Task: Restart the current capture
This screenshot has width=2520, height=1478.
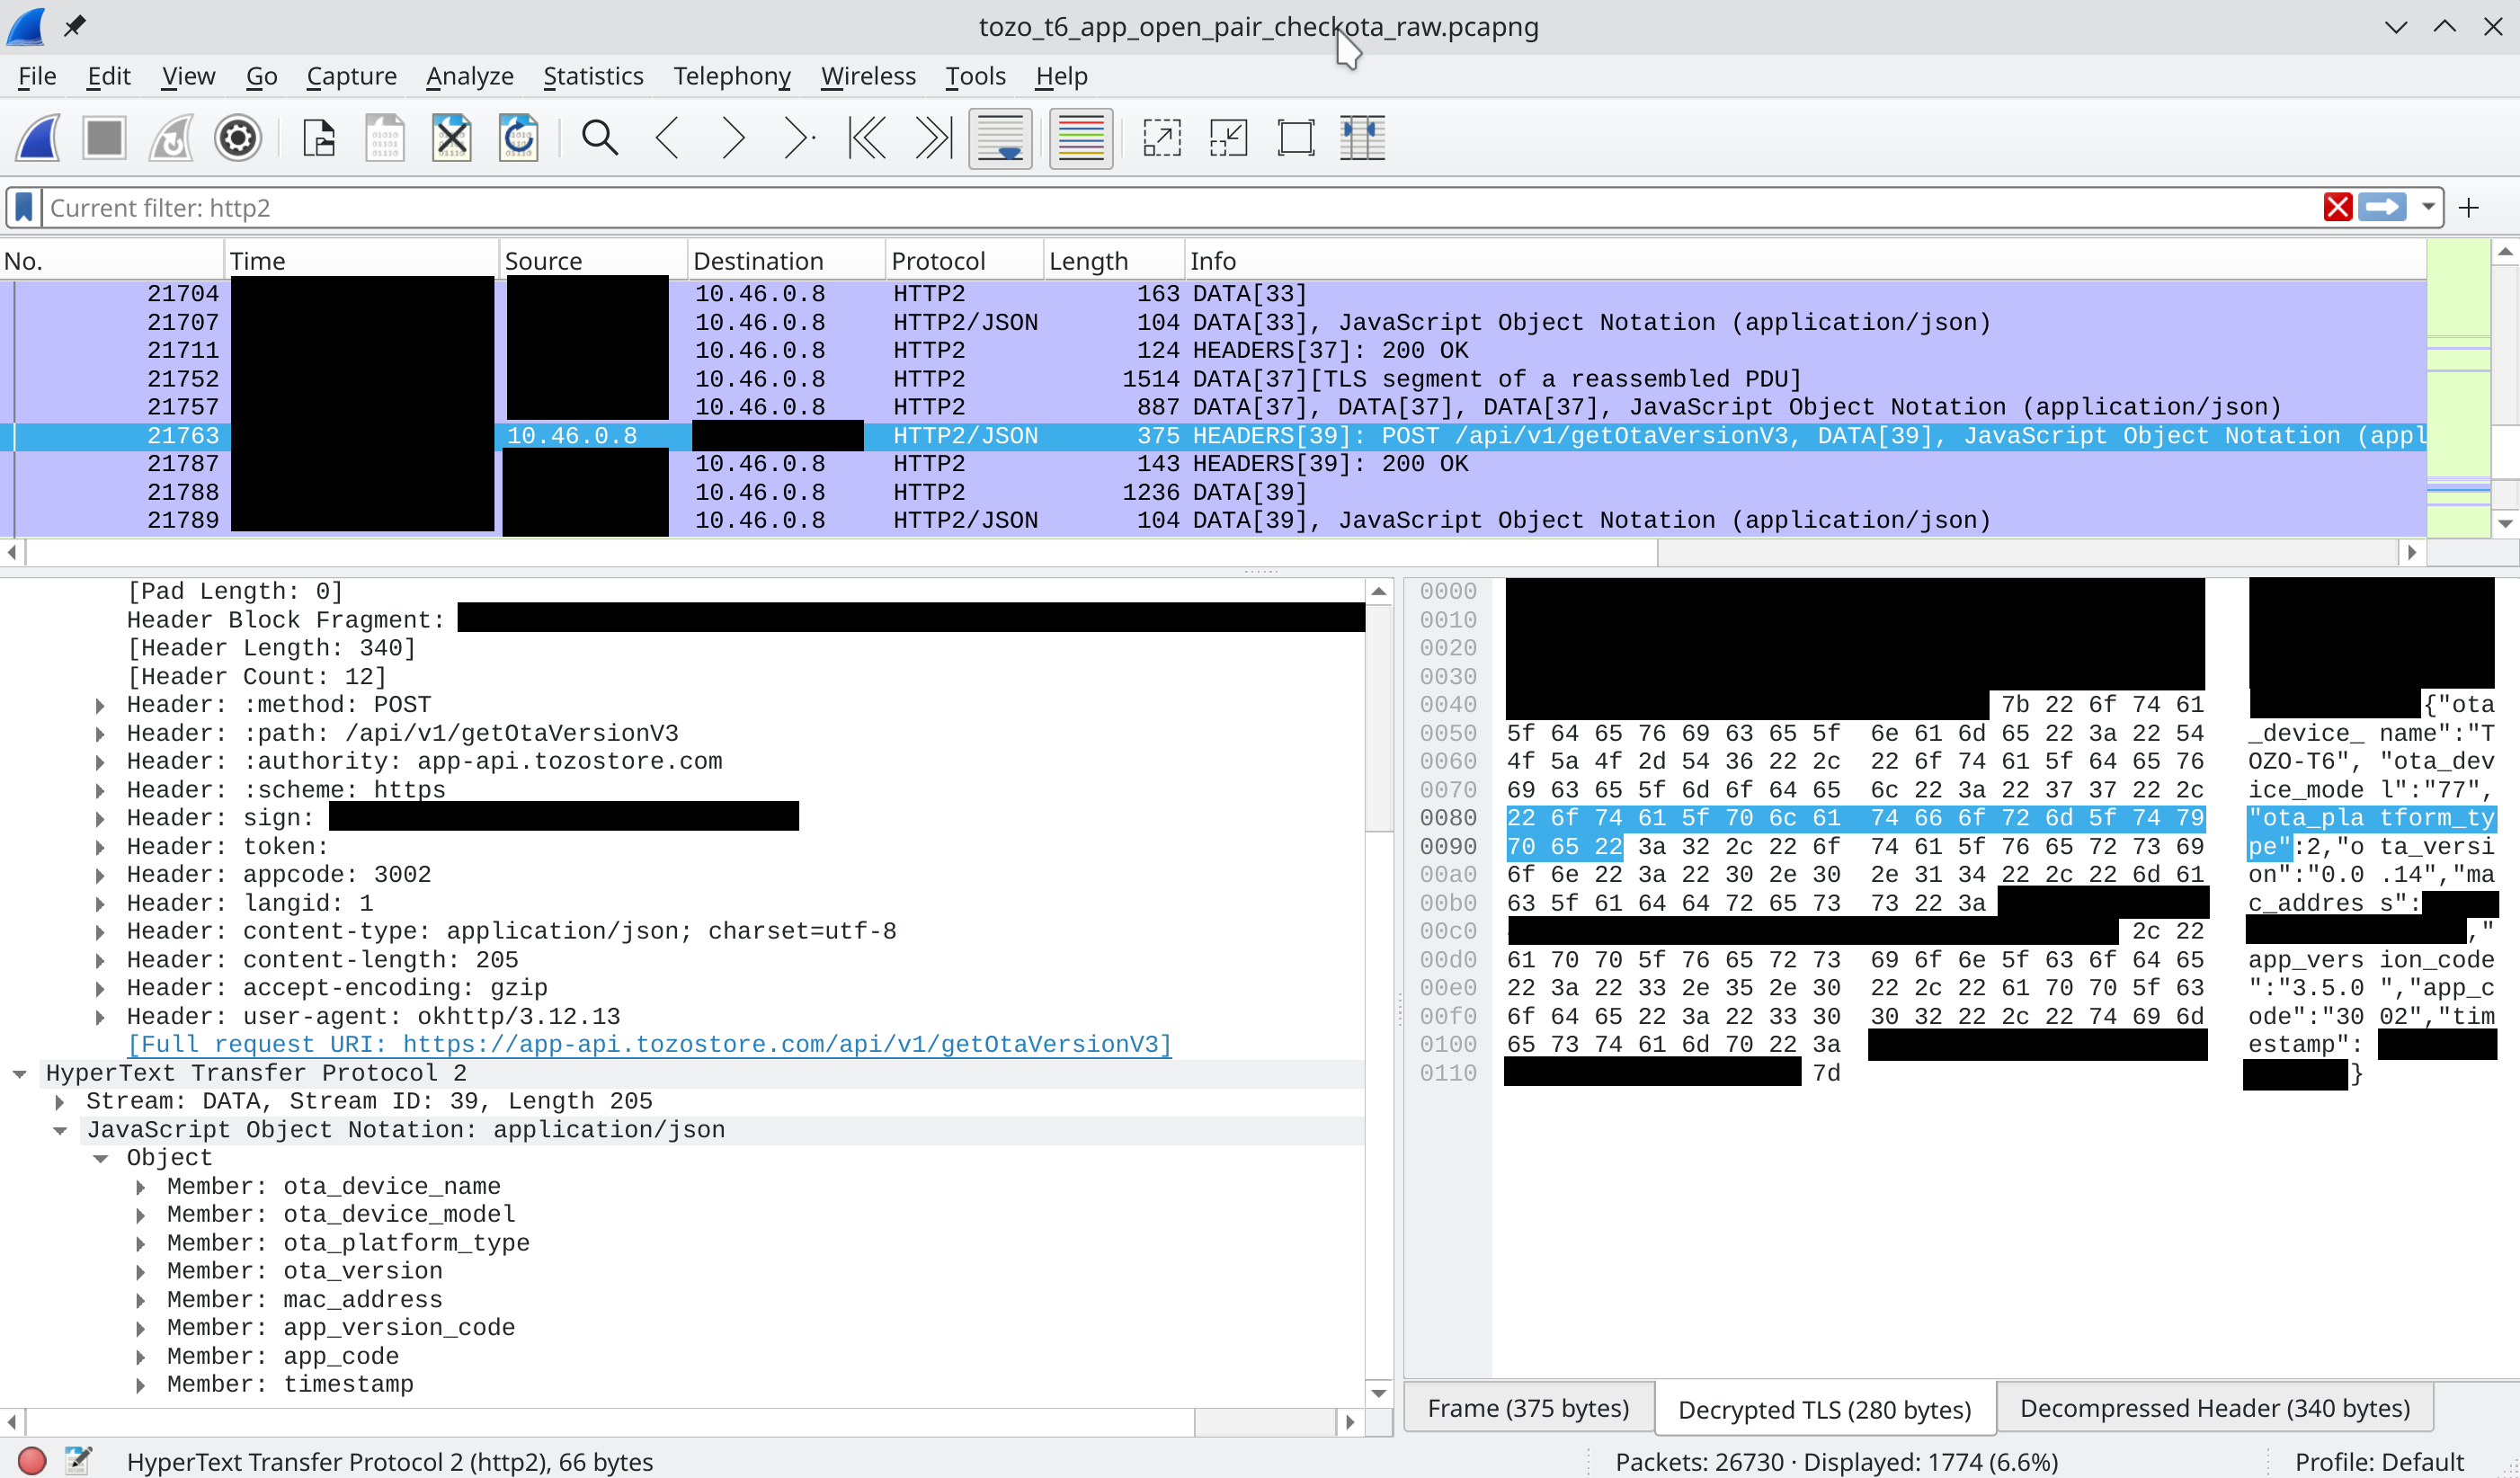Action: coord(171,138)
